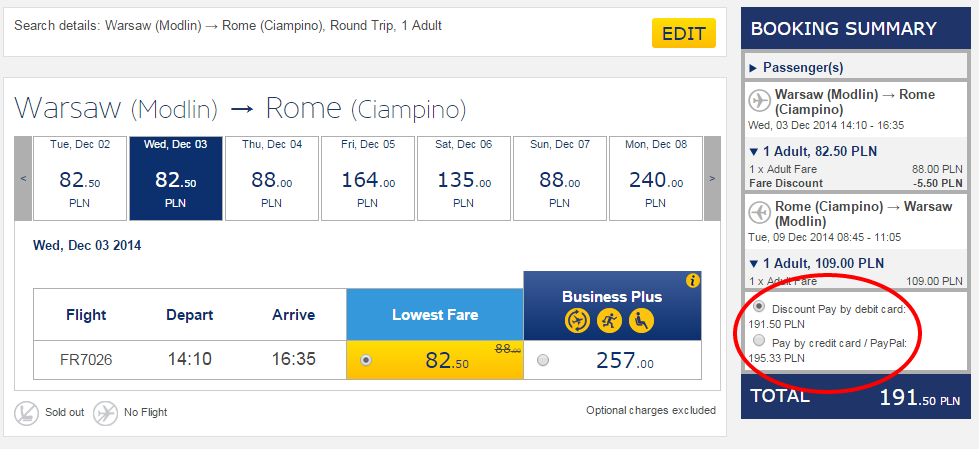Choose Pay by credit card / PayPal

click(x=759, y=342)
